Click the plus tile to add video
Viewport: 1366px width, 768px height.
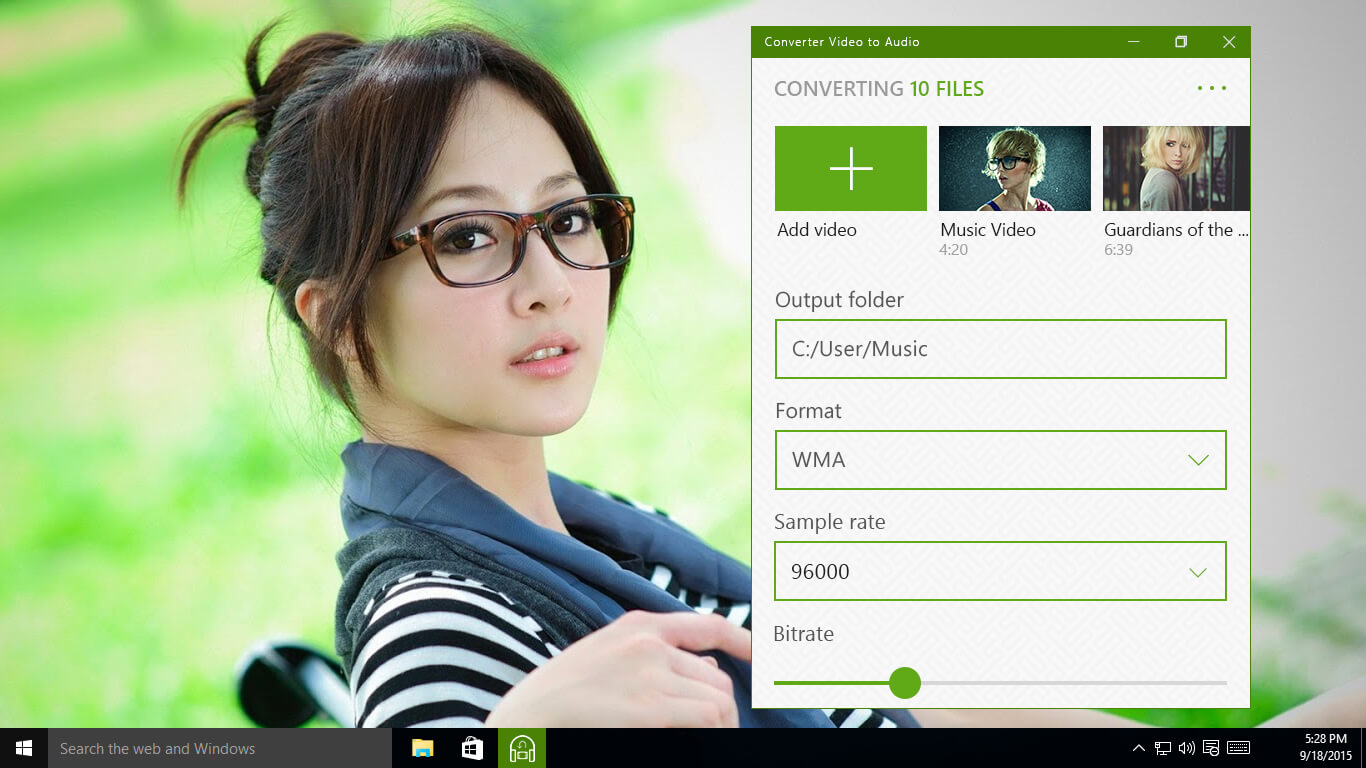point(851,168)
